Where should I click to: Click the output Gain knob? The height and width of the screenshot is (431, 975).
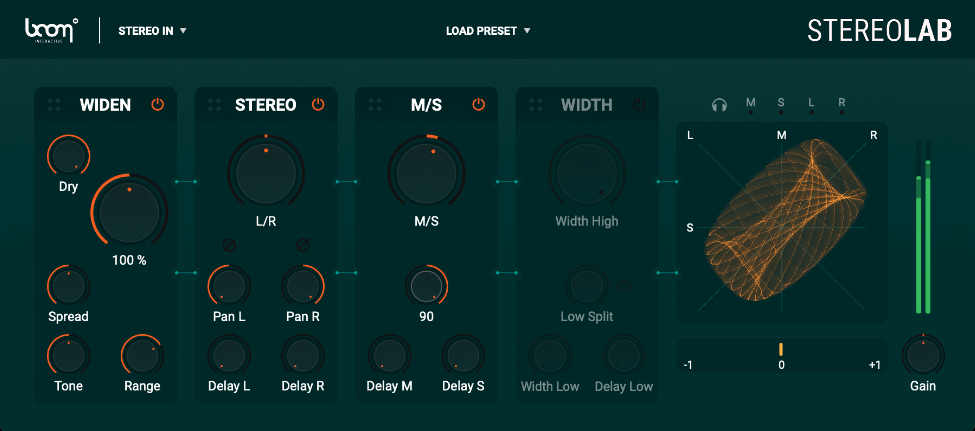tap(923, 356)
